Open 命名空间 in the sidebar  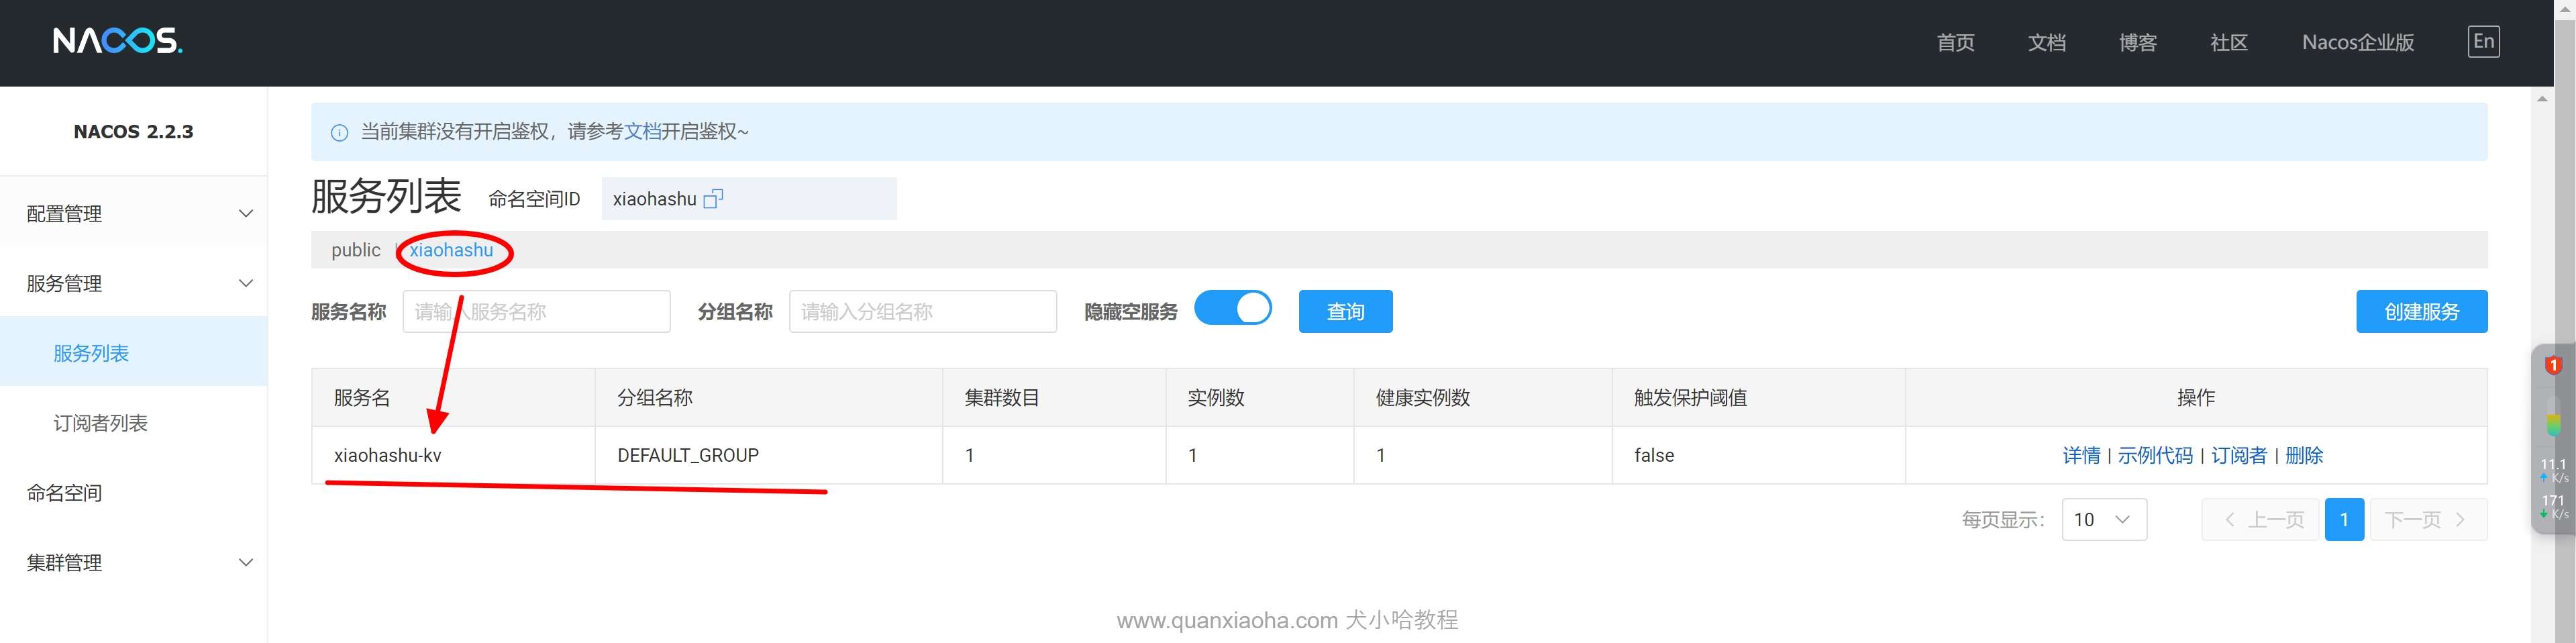click(x=64, y=493)
